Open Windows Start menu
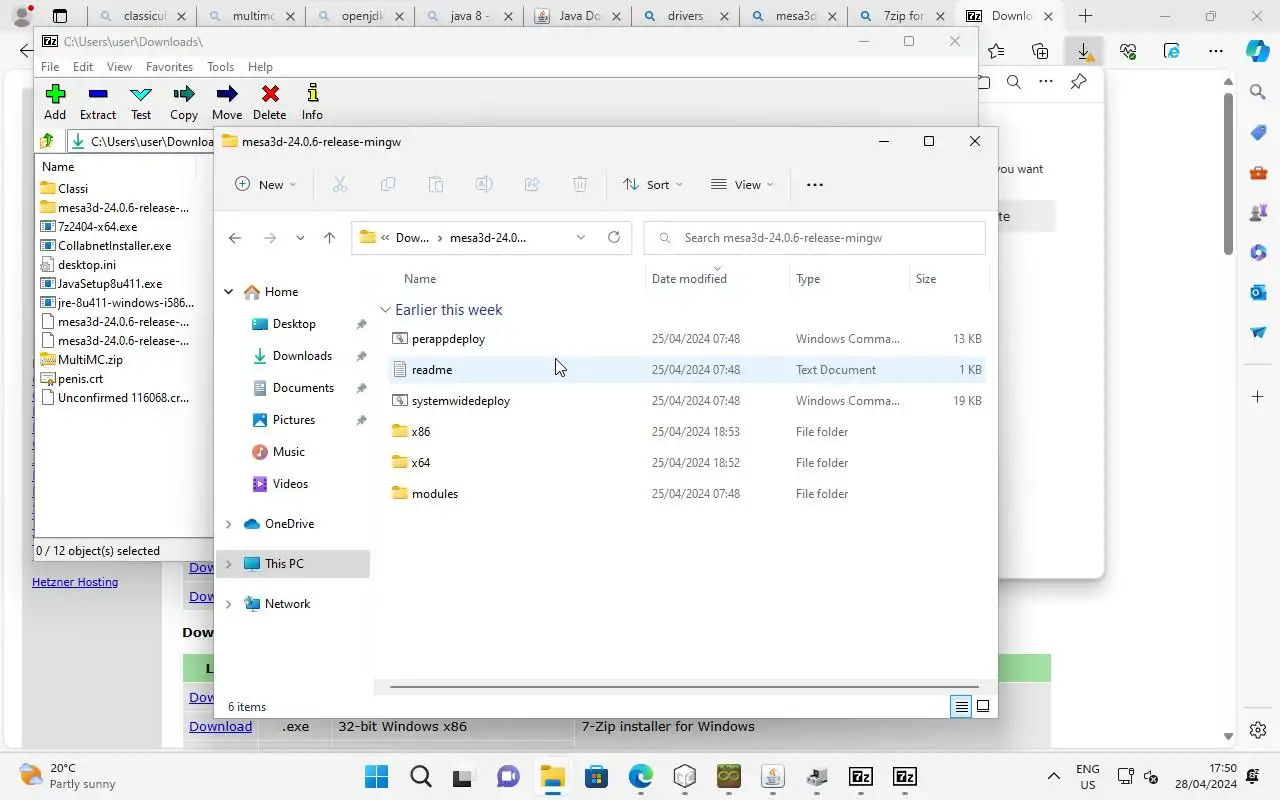Viewport: 1280px width, 800px height. click(x=377, y=776)
